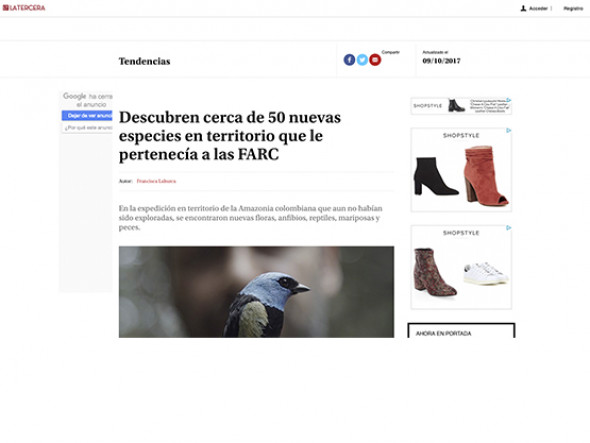
Task: Click the red email share icon
Action: [x=375, y=60]
